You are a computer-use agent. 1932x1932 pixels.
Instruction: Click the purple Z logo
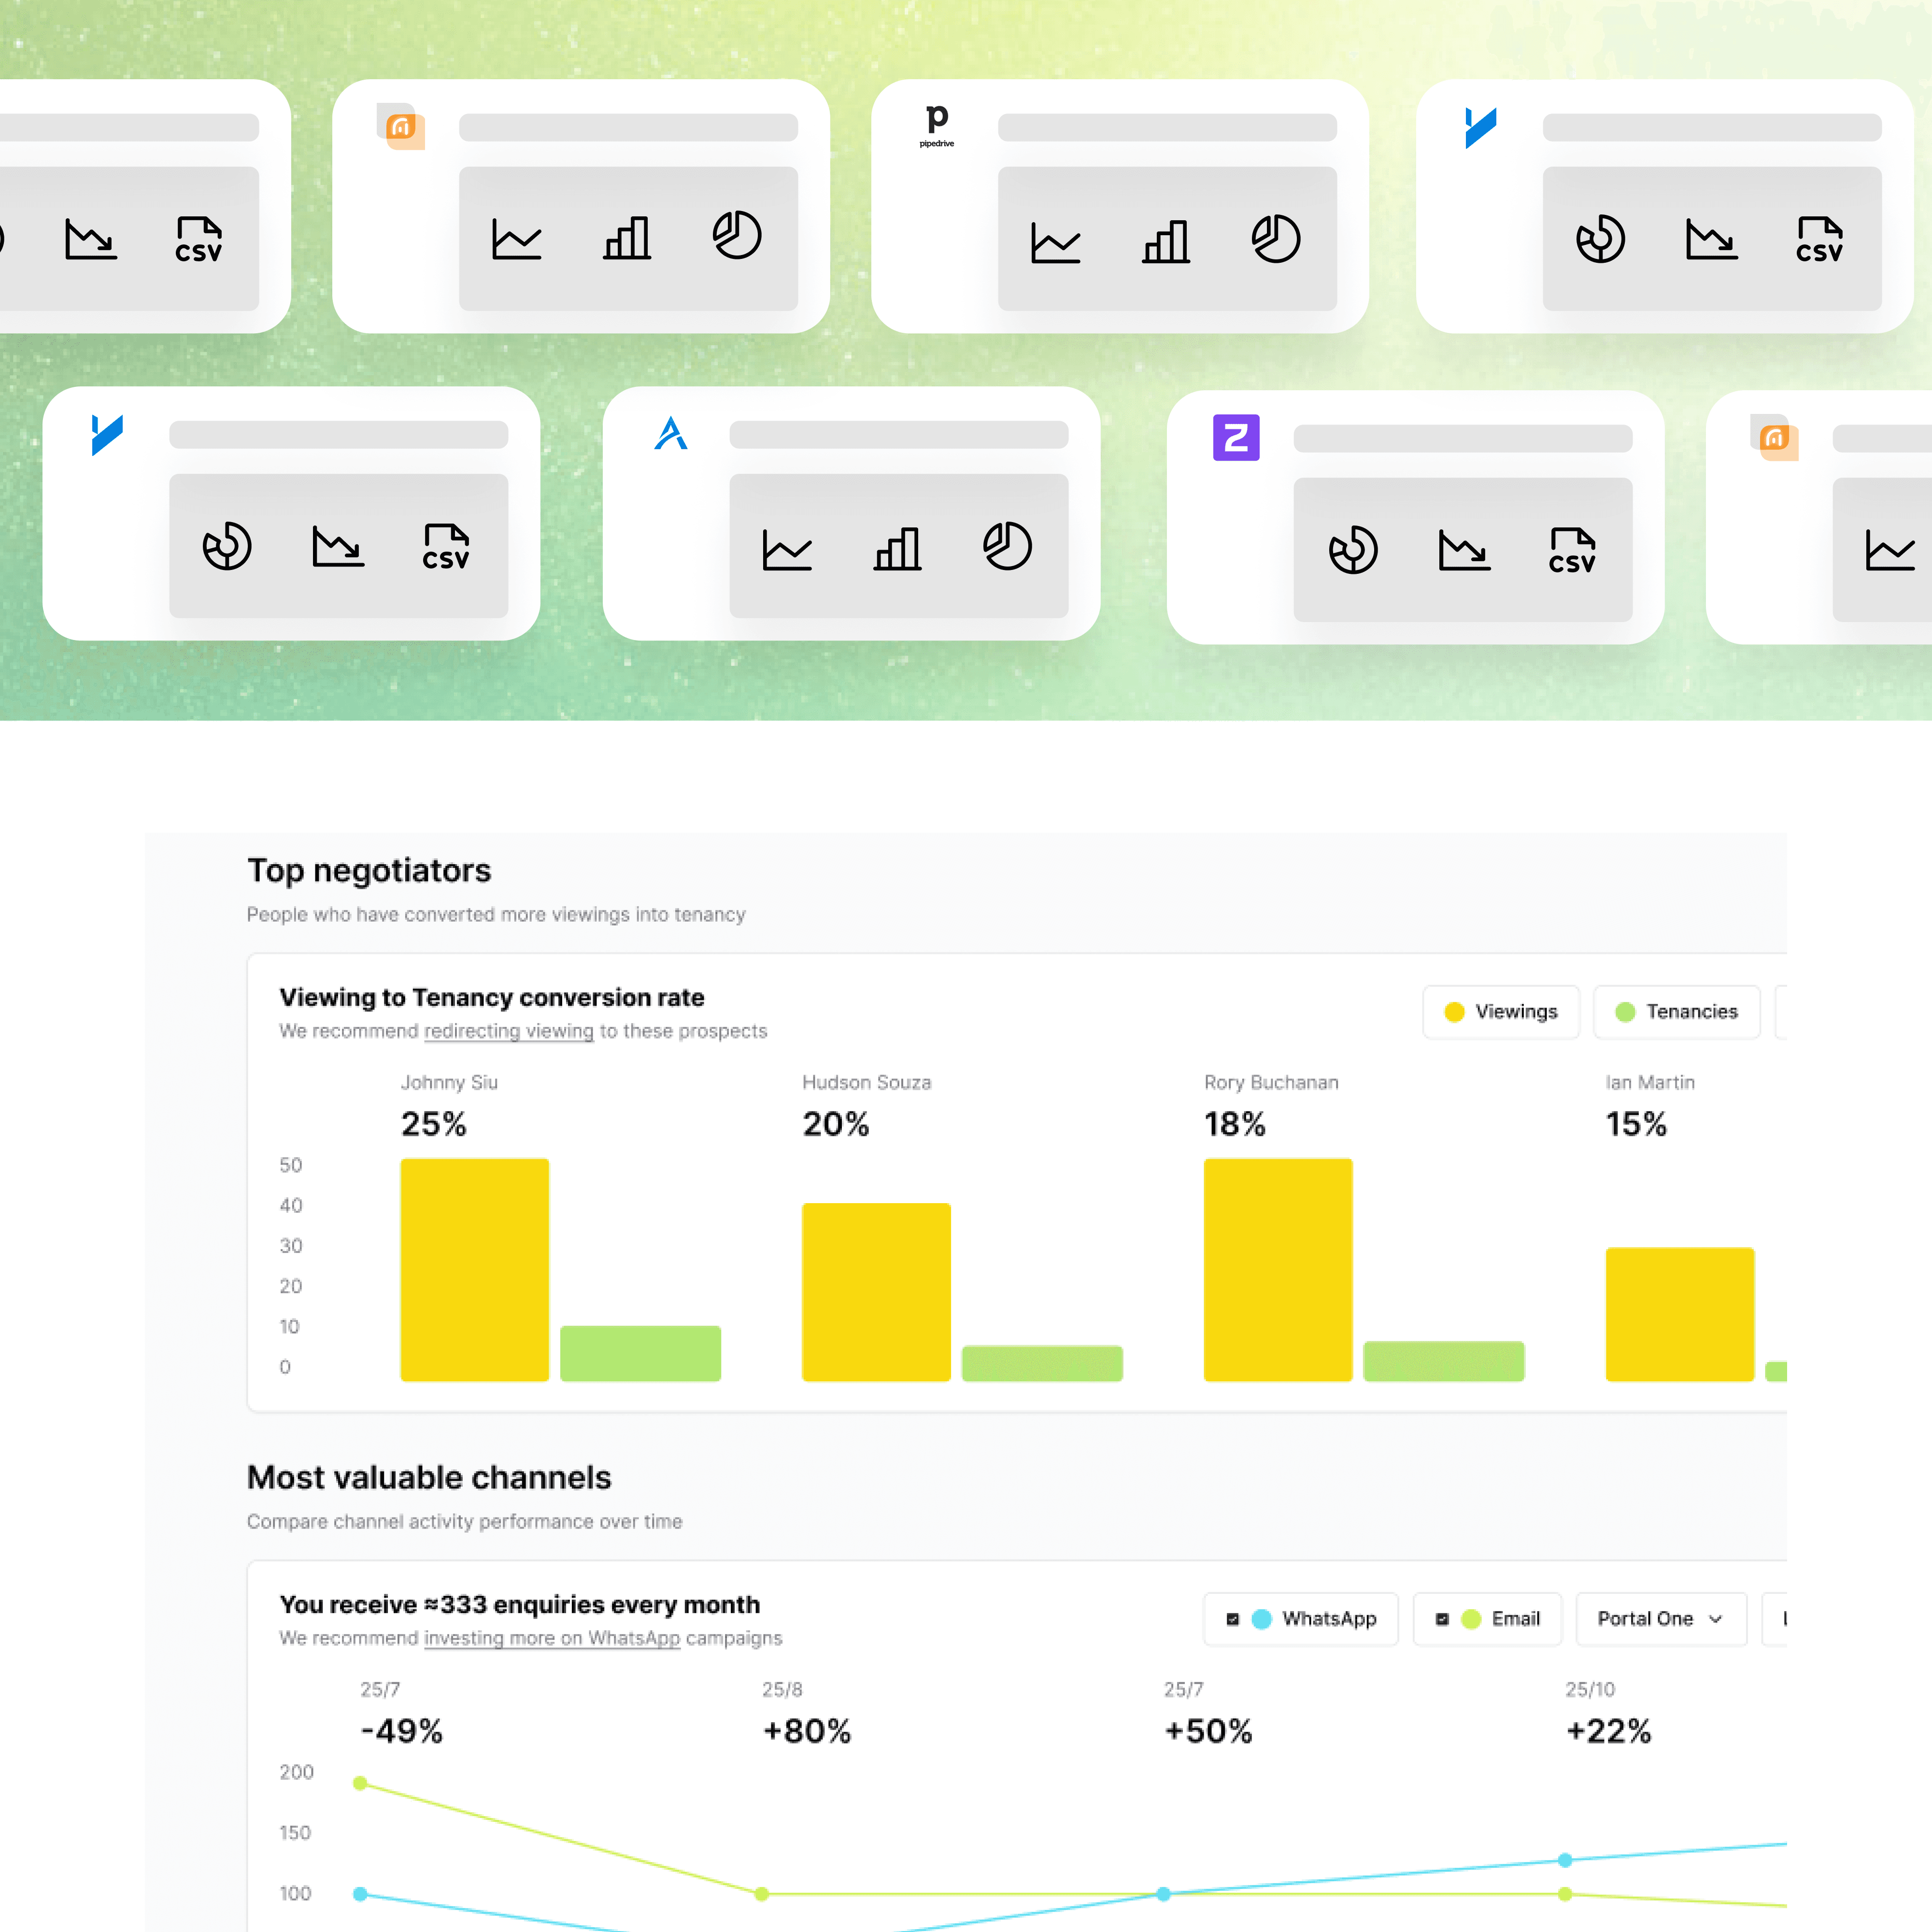(x=1236, y=437)
